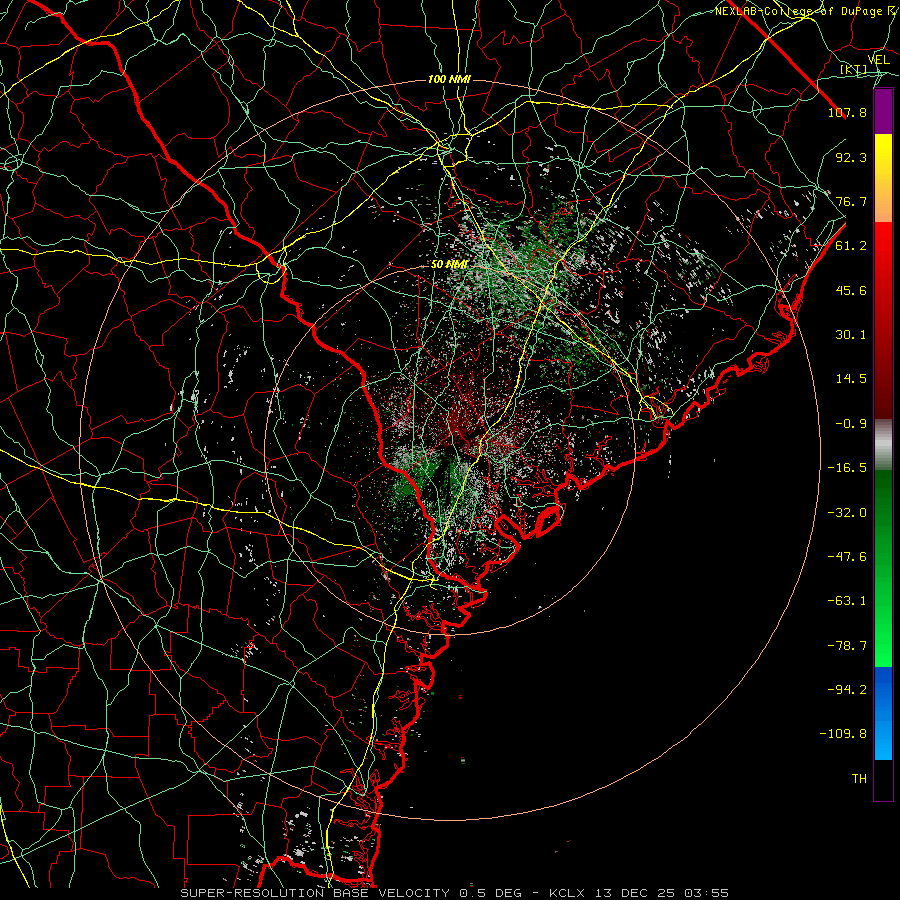Image resolution: width=900 pixels, height=900 pixels.
Task: Click the VEL legend title
Action: [878, 60]
